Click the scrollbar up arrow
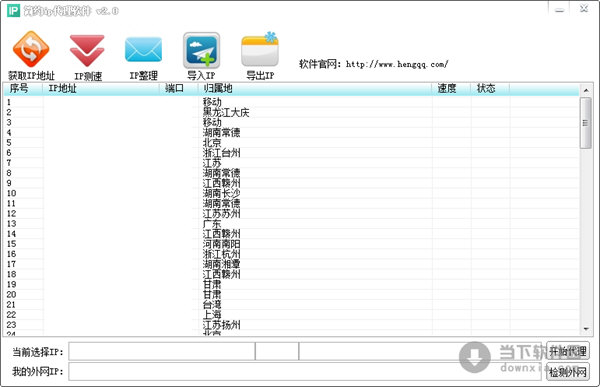Viewport: 600px width, 387px height. [x=586, y=90]
